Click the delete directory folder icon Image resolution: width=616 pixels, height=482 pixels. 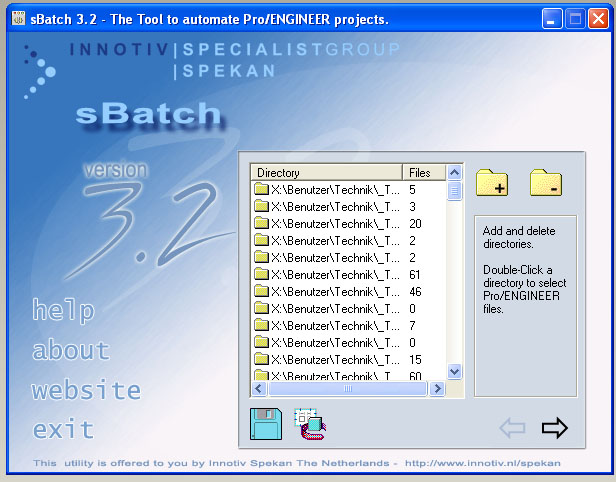pos(546,183)
